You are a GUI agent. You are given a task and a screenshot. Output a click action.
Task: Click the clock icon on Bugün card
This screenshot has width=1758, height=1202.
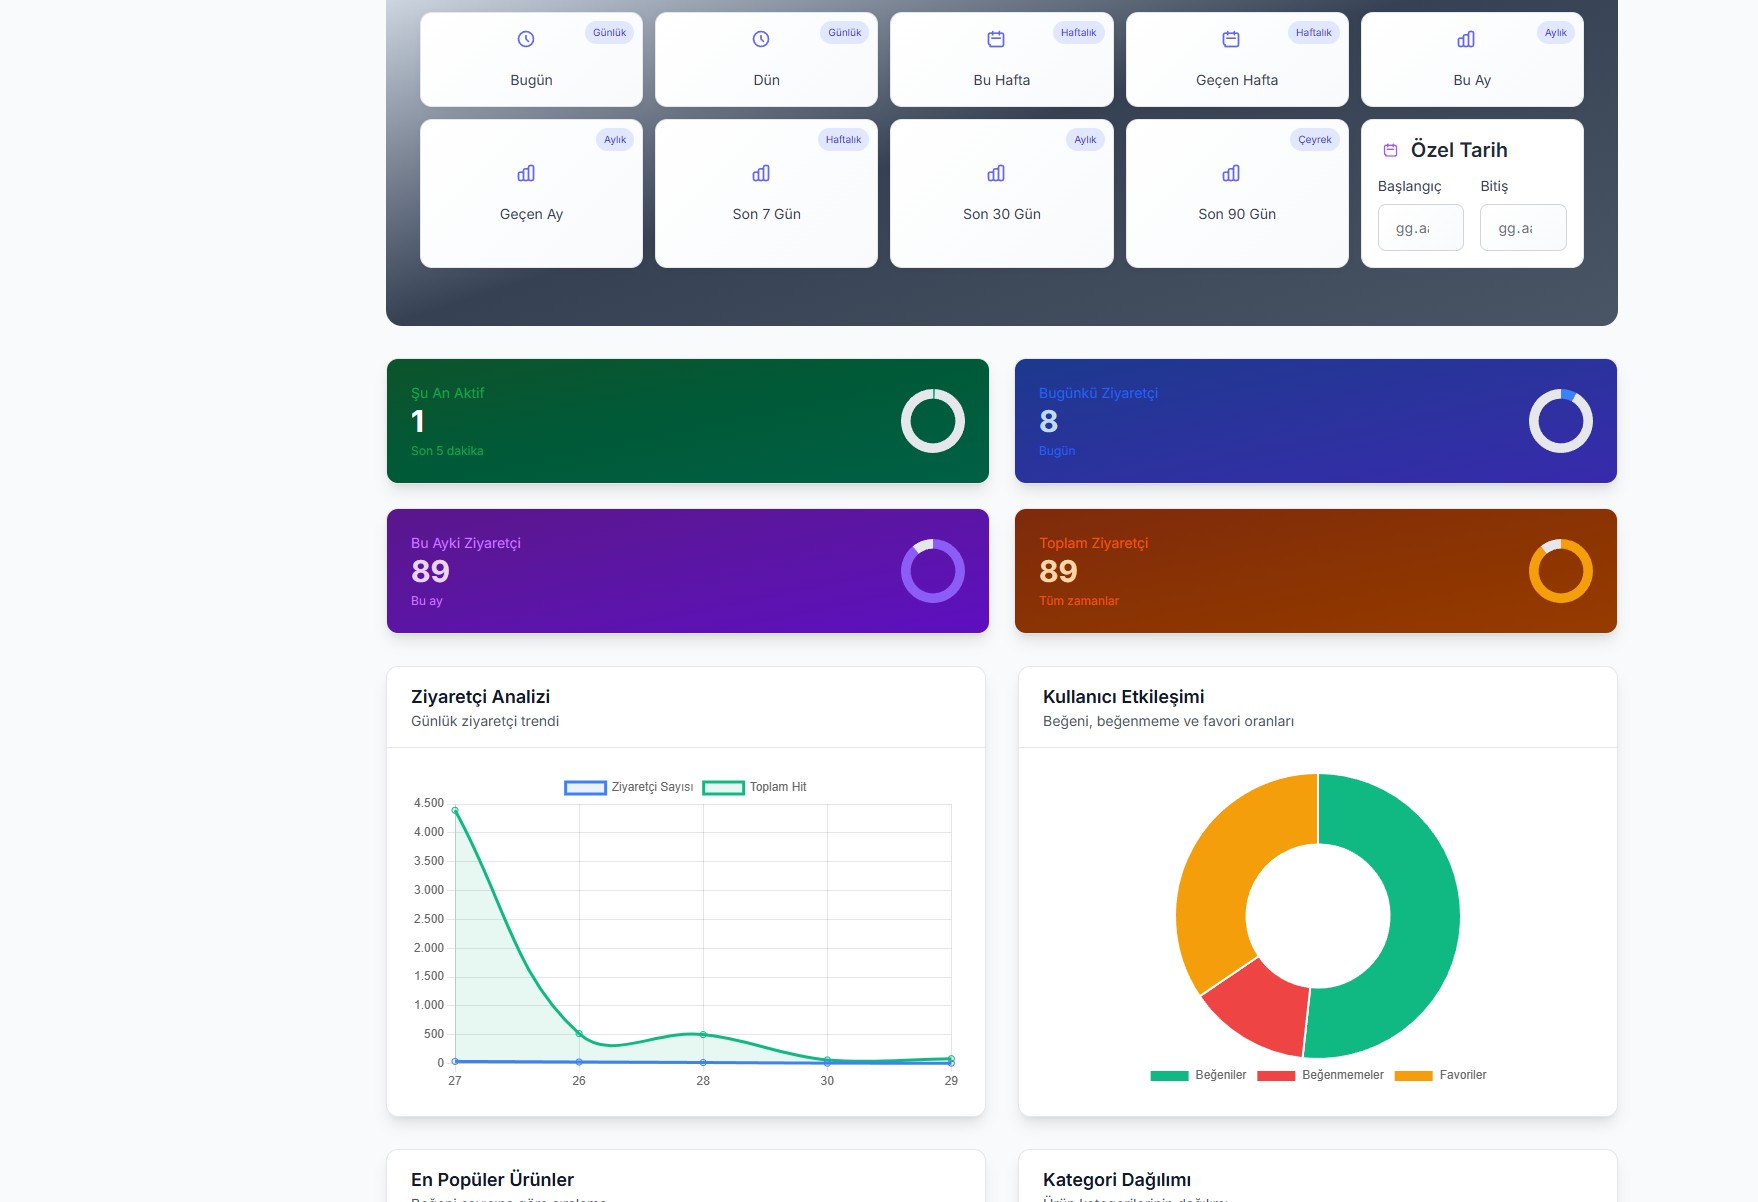click(x=526, y=39)
